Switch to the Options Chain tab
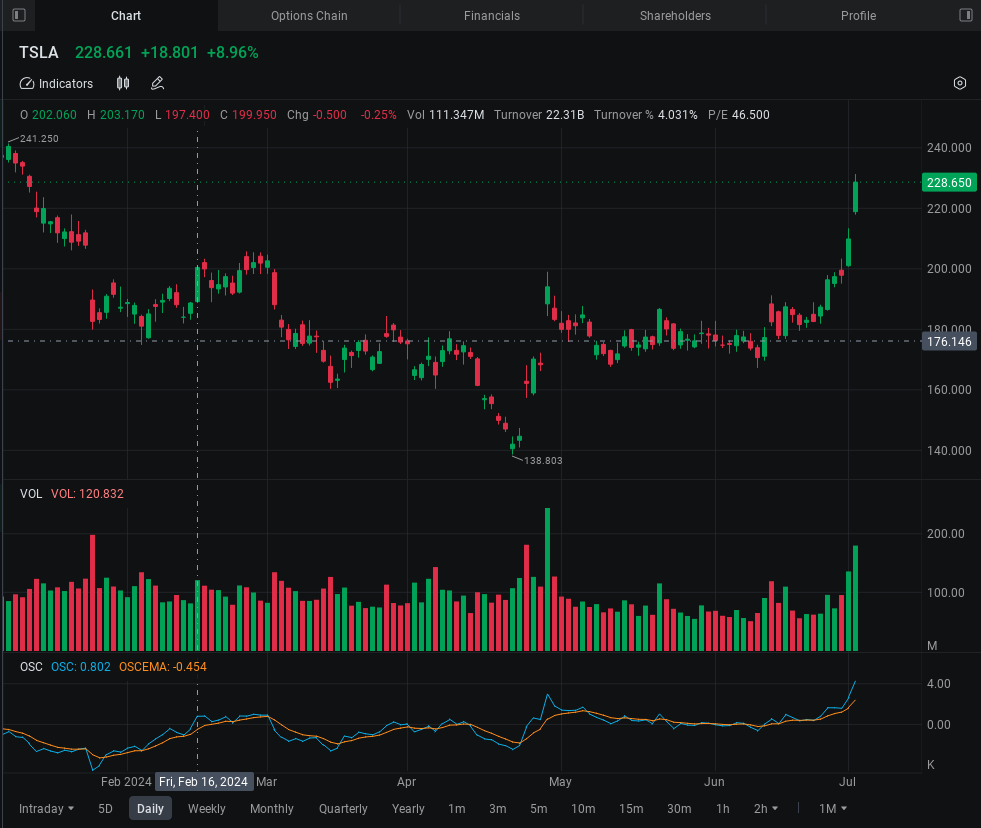The image size is (981, 828). [309, 16]
